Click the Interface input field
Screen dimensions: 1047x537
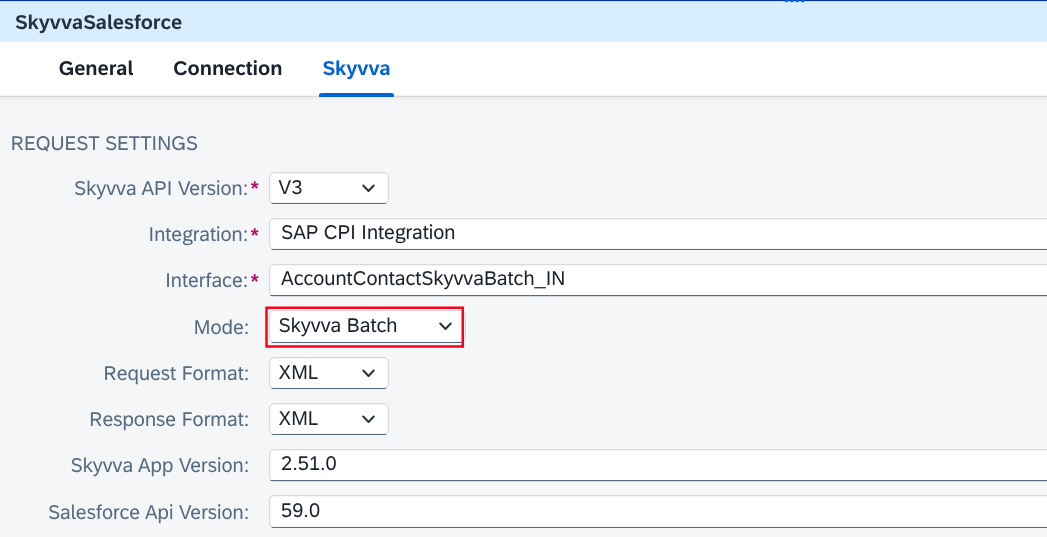658,280
